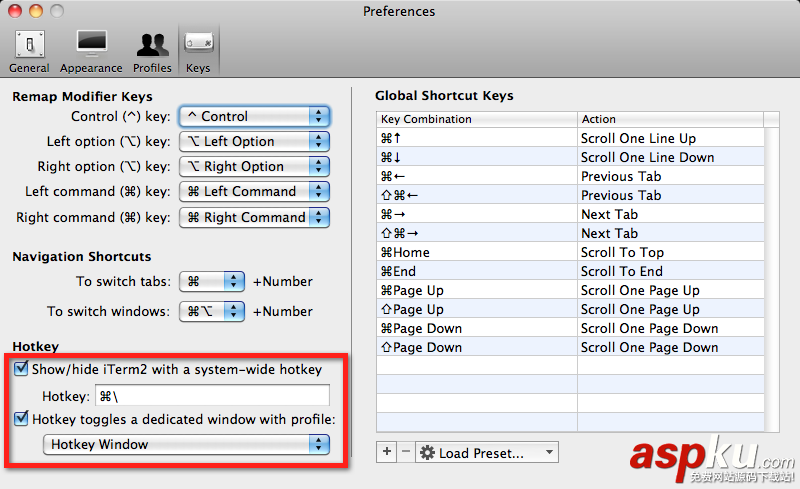Click the Hotkey input field
Image resolution: width=800 pixels, height=489 pixels.
212,396
